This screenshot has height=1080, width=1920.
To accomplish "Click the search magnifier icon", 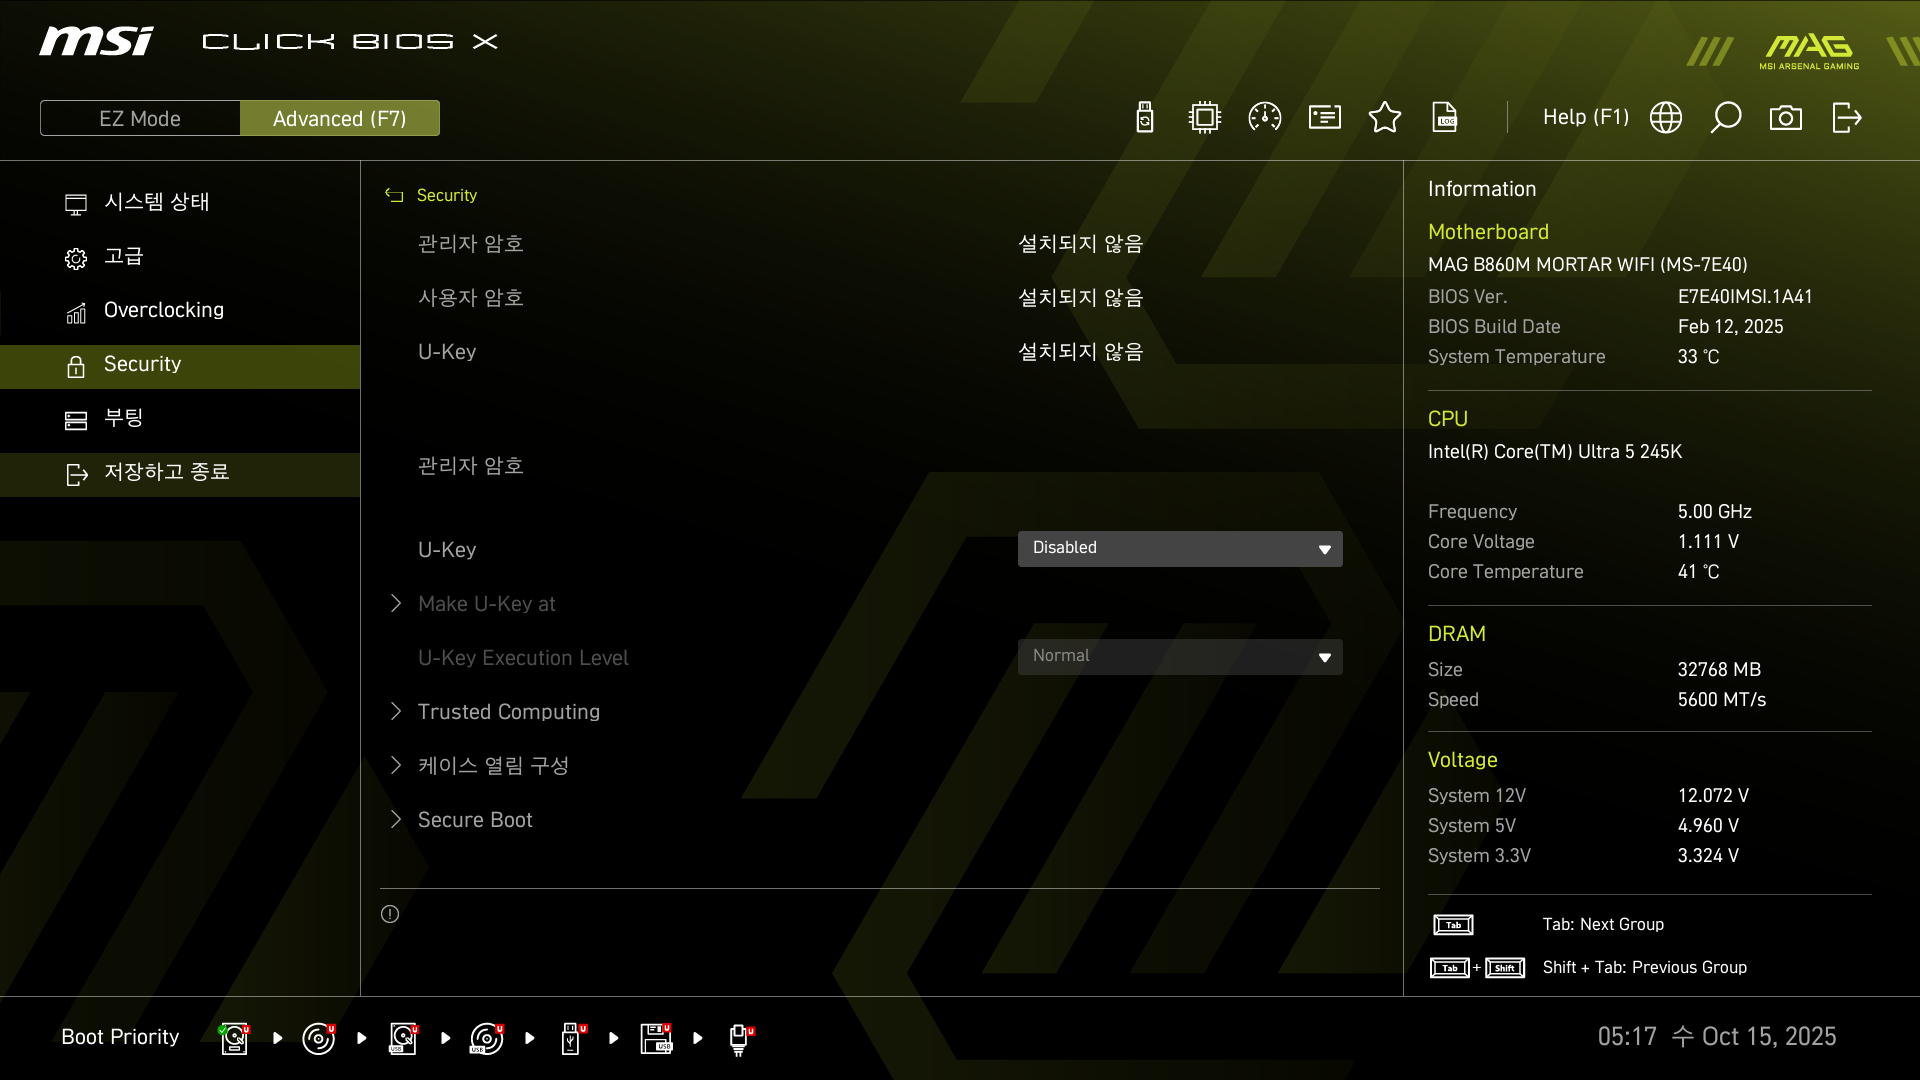I will (x=1726, y=118).
